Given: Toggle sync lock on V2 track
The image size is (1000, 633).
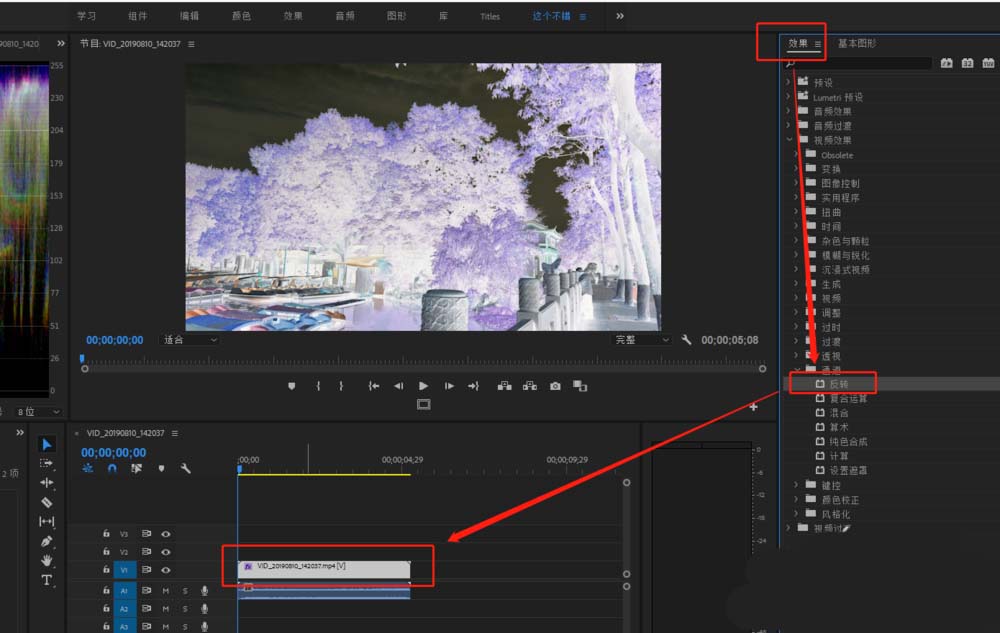Looking at the screenshot, I should (x=146, y=551).
